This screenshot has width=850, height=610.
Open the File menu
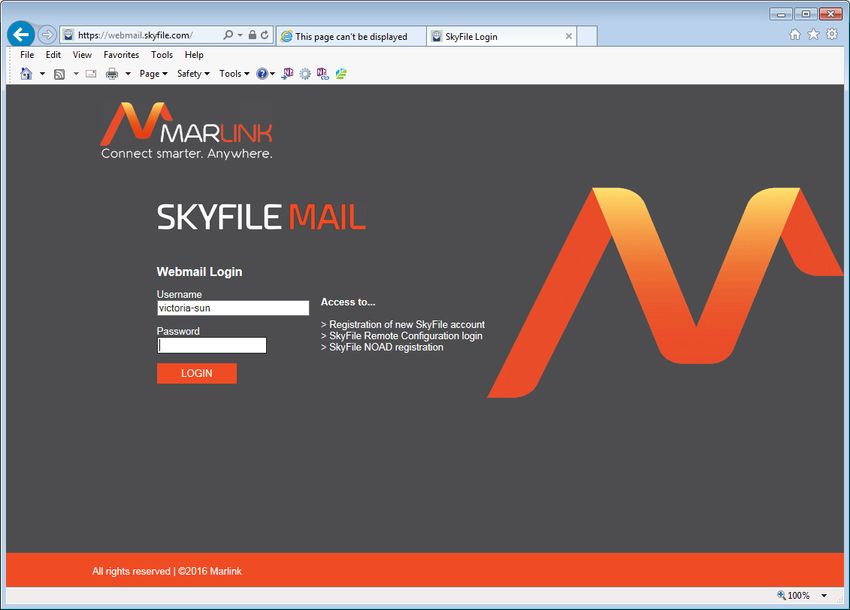point(27,55)
